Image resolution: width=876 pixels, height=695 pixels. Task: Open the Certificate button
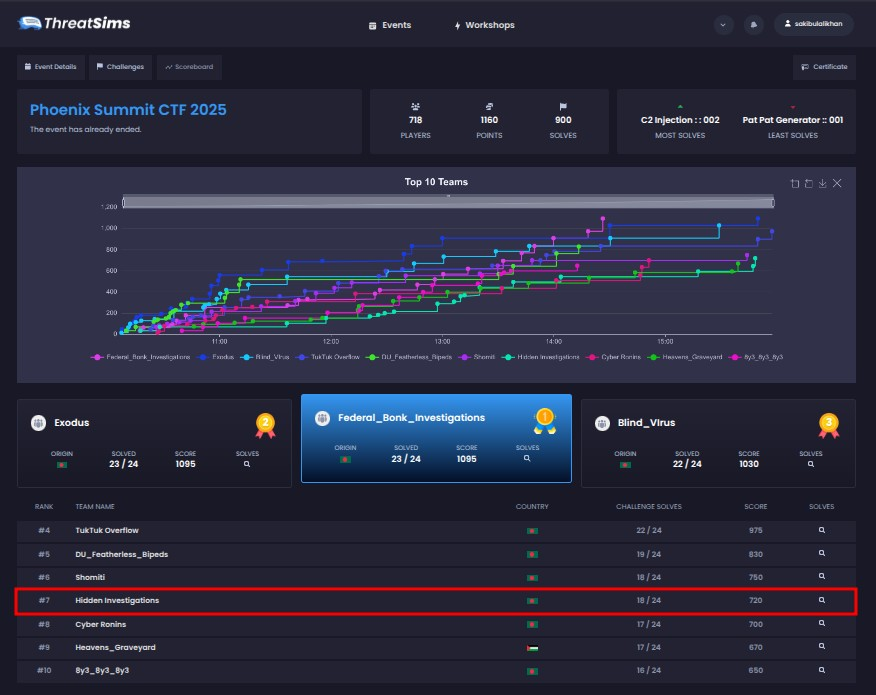(x=824, y=66)
